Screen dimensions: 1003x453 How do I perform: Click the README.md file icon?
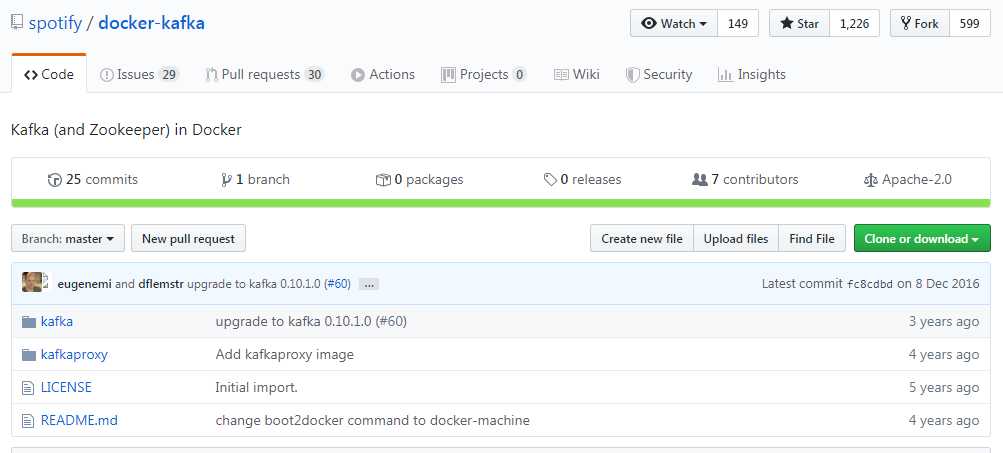pyautogui.click(x=28, y=421)
